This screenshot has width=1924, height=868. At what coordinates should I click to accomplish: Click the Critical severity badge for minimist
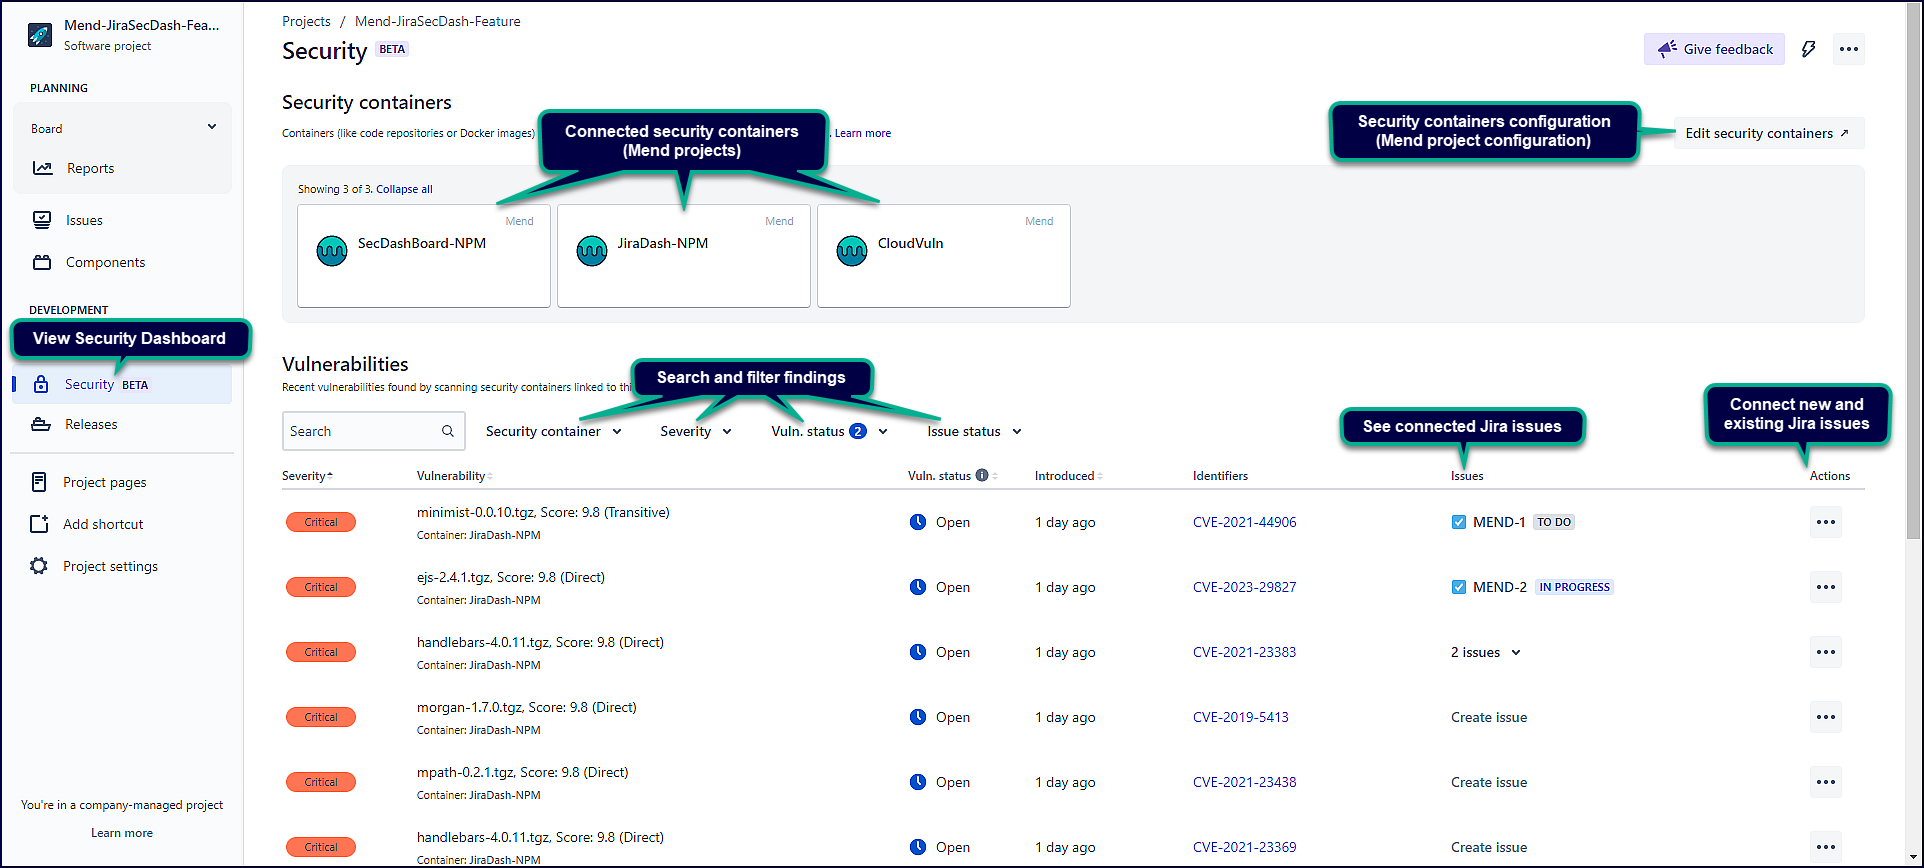321,522
